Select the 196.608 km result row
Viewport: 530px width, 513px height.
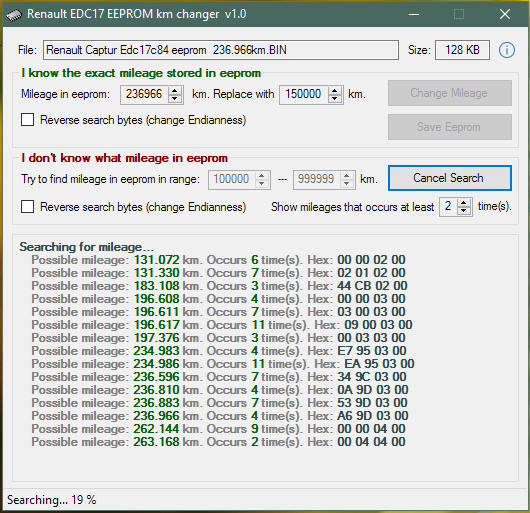218,299
